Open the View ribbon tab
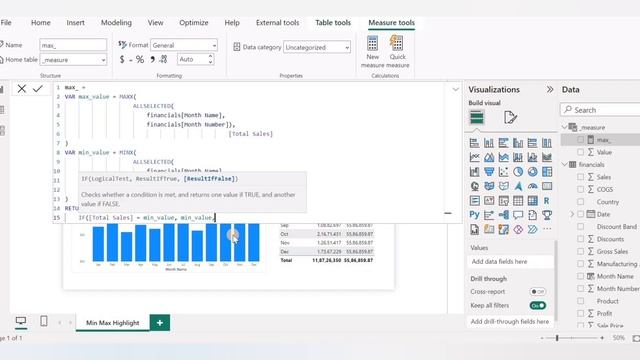The width and height of the screenshot is (640, 360). (x=156, y=23)
